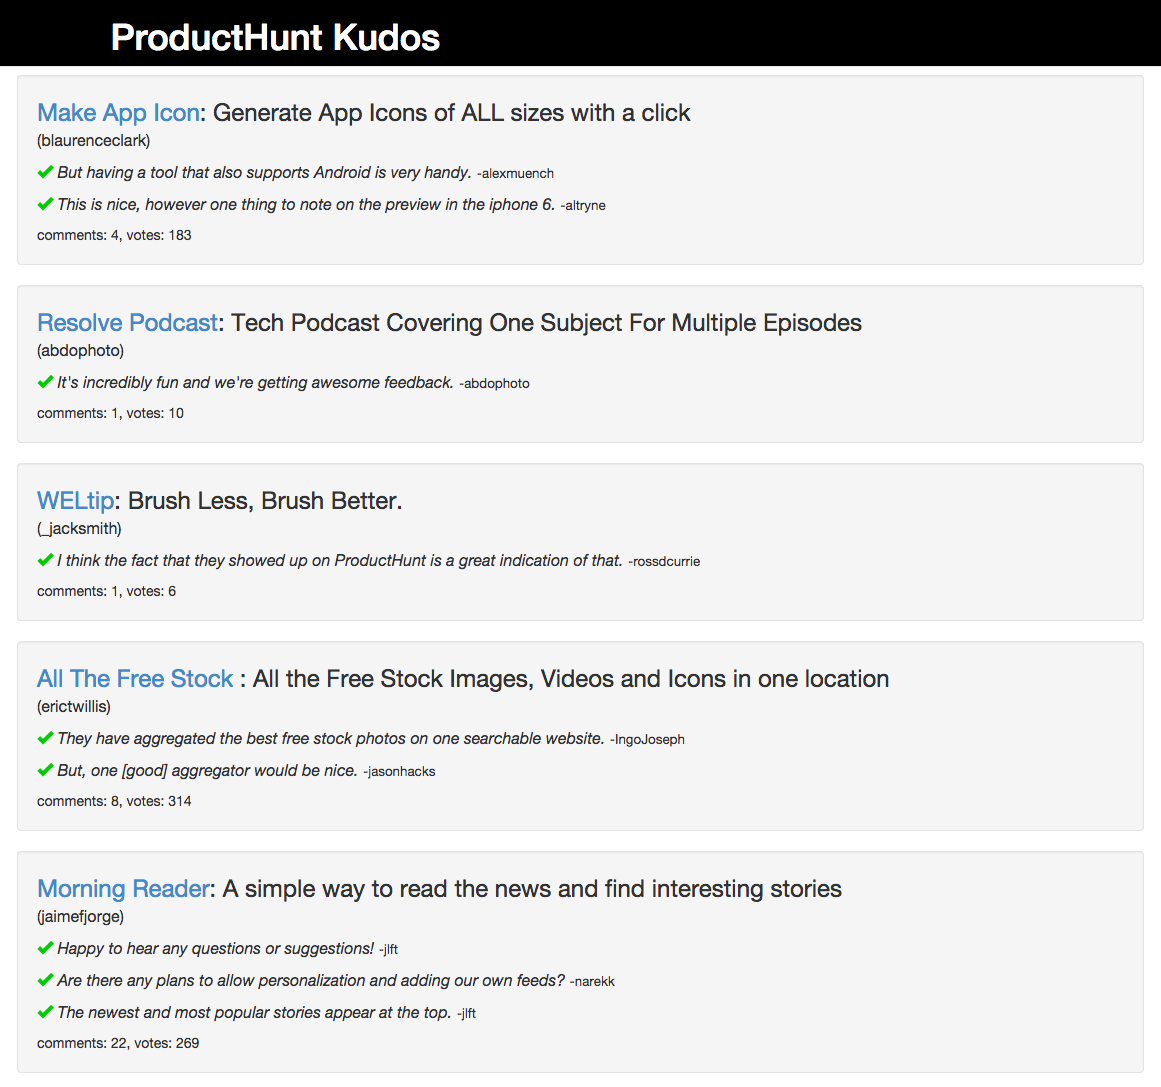Click the checkmark beside abdophoto's feedback comment

[45, 381]
